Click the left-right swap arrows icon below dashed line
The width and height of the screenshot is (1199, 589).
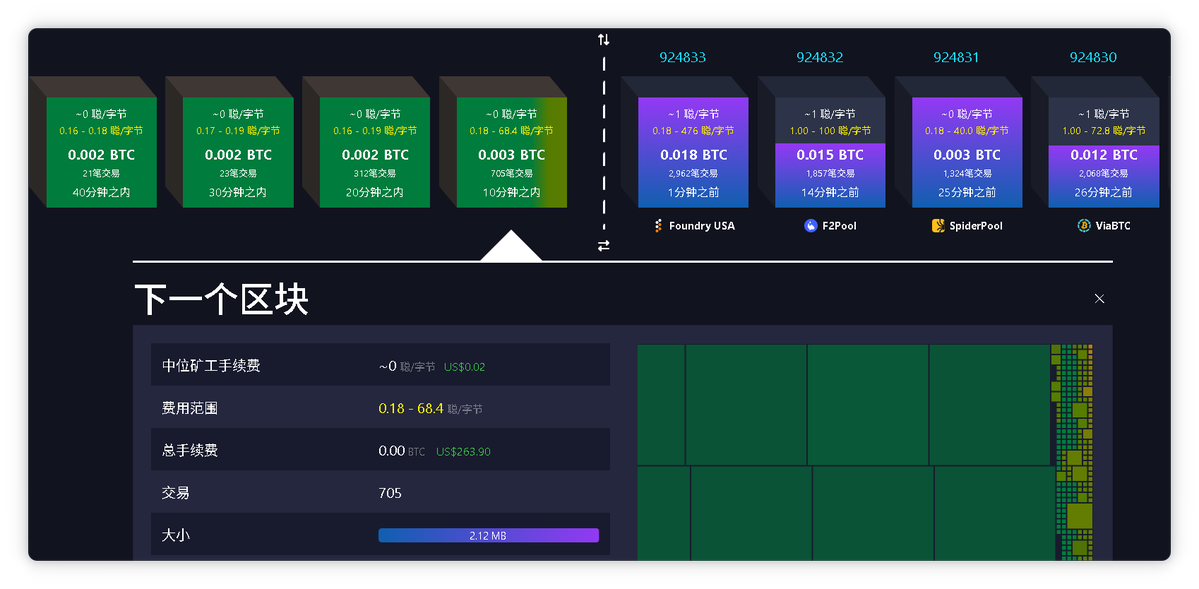pos(603,246)
